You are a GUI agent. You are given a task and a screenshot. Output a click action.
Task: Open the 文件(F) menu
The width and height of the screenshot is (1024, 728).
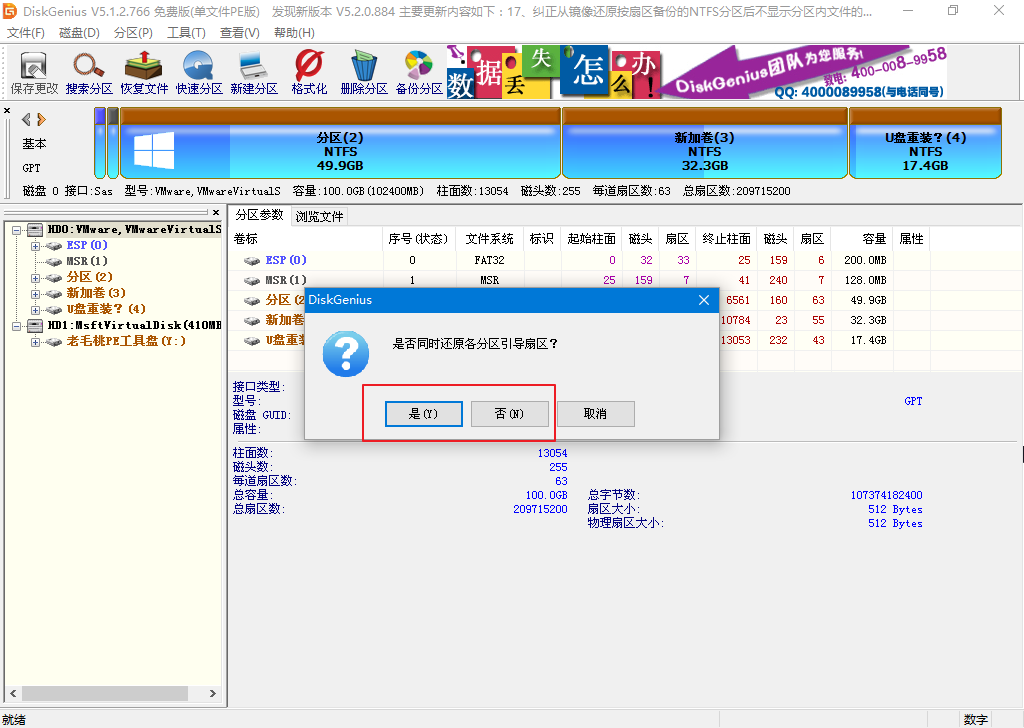[x=25, y=33]
